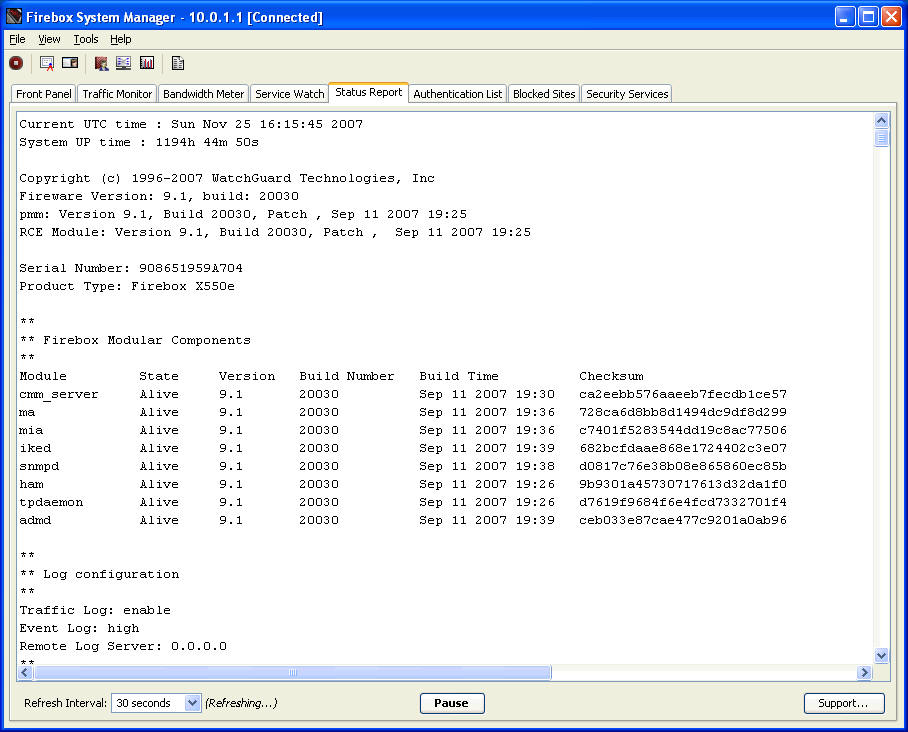Image resolution: width=908 pixels, height=732 pixels.
Task: Click the vertical scrollbar thumb
Action: 881,138
